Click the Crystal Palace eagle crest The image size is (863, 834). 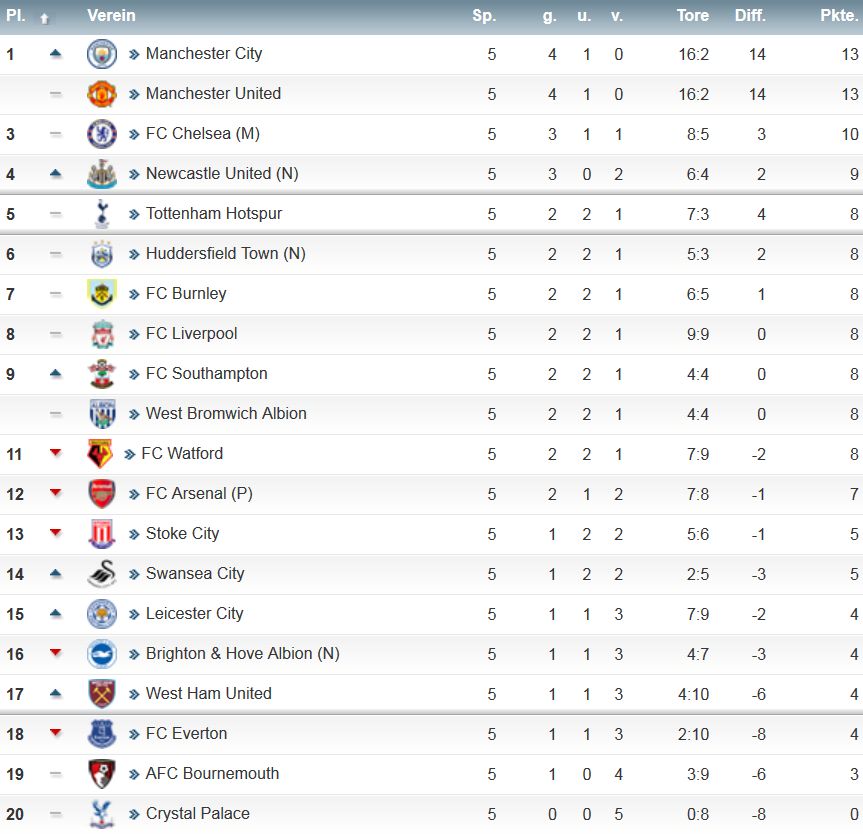click(102, 814)
